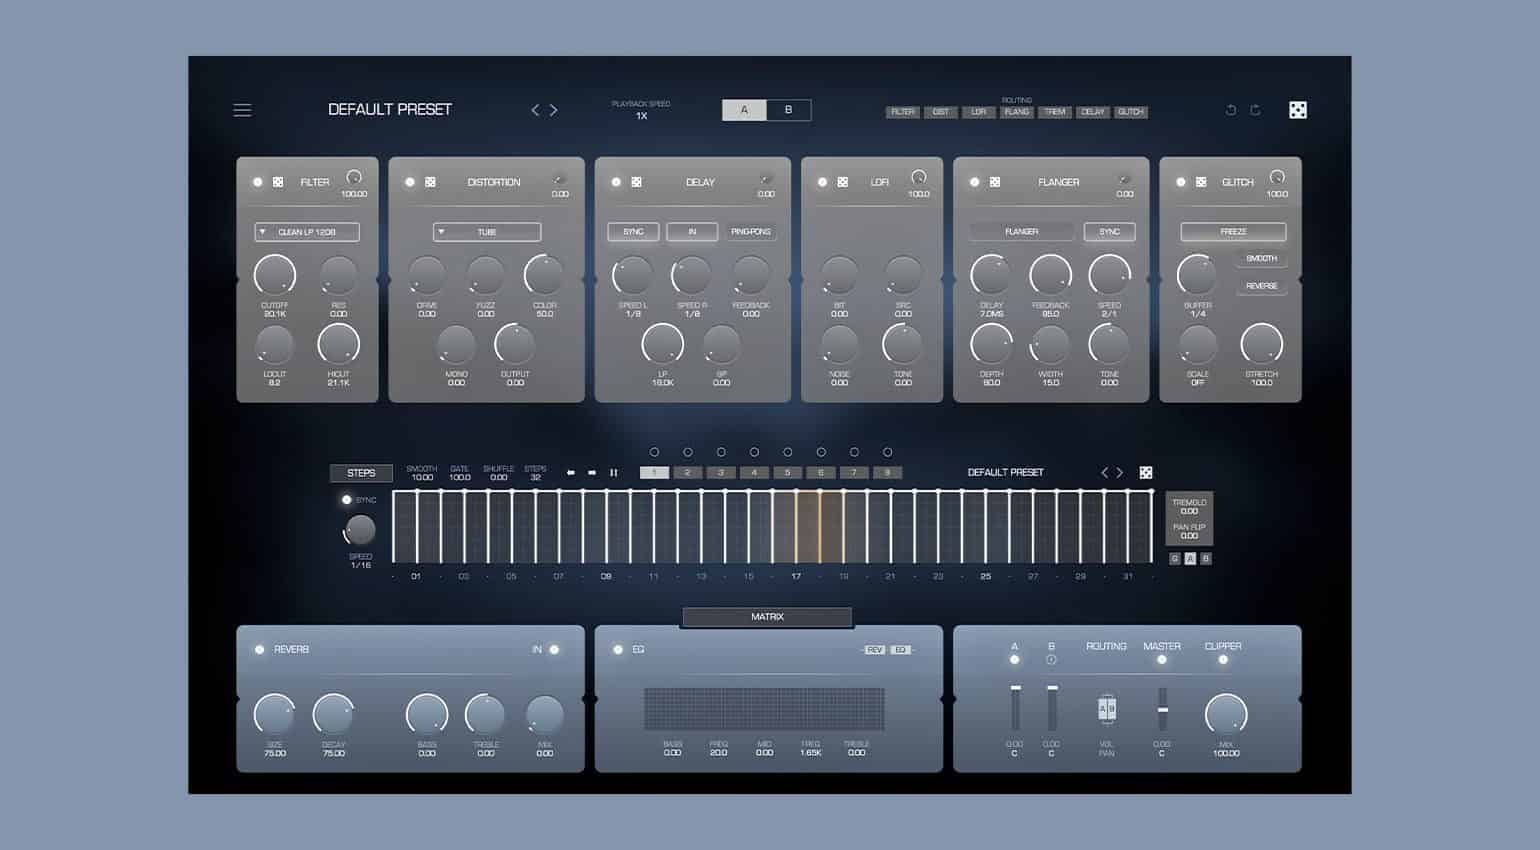Toggle the power light on the LOFI module
The height and width of the screenshot is (850, 1540).
tap(821, 181)
